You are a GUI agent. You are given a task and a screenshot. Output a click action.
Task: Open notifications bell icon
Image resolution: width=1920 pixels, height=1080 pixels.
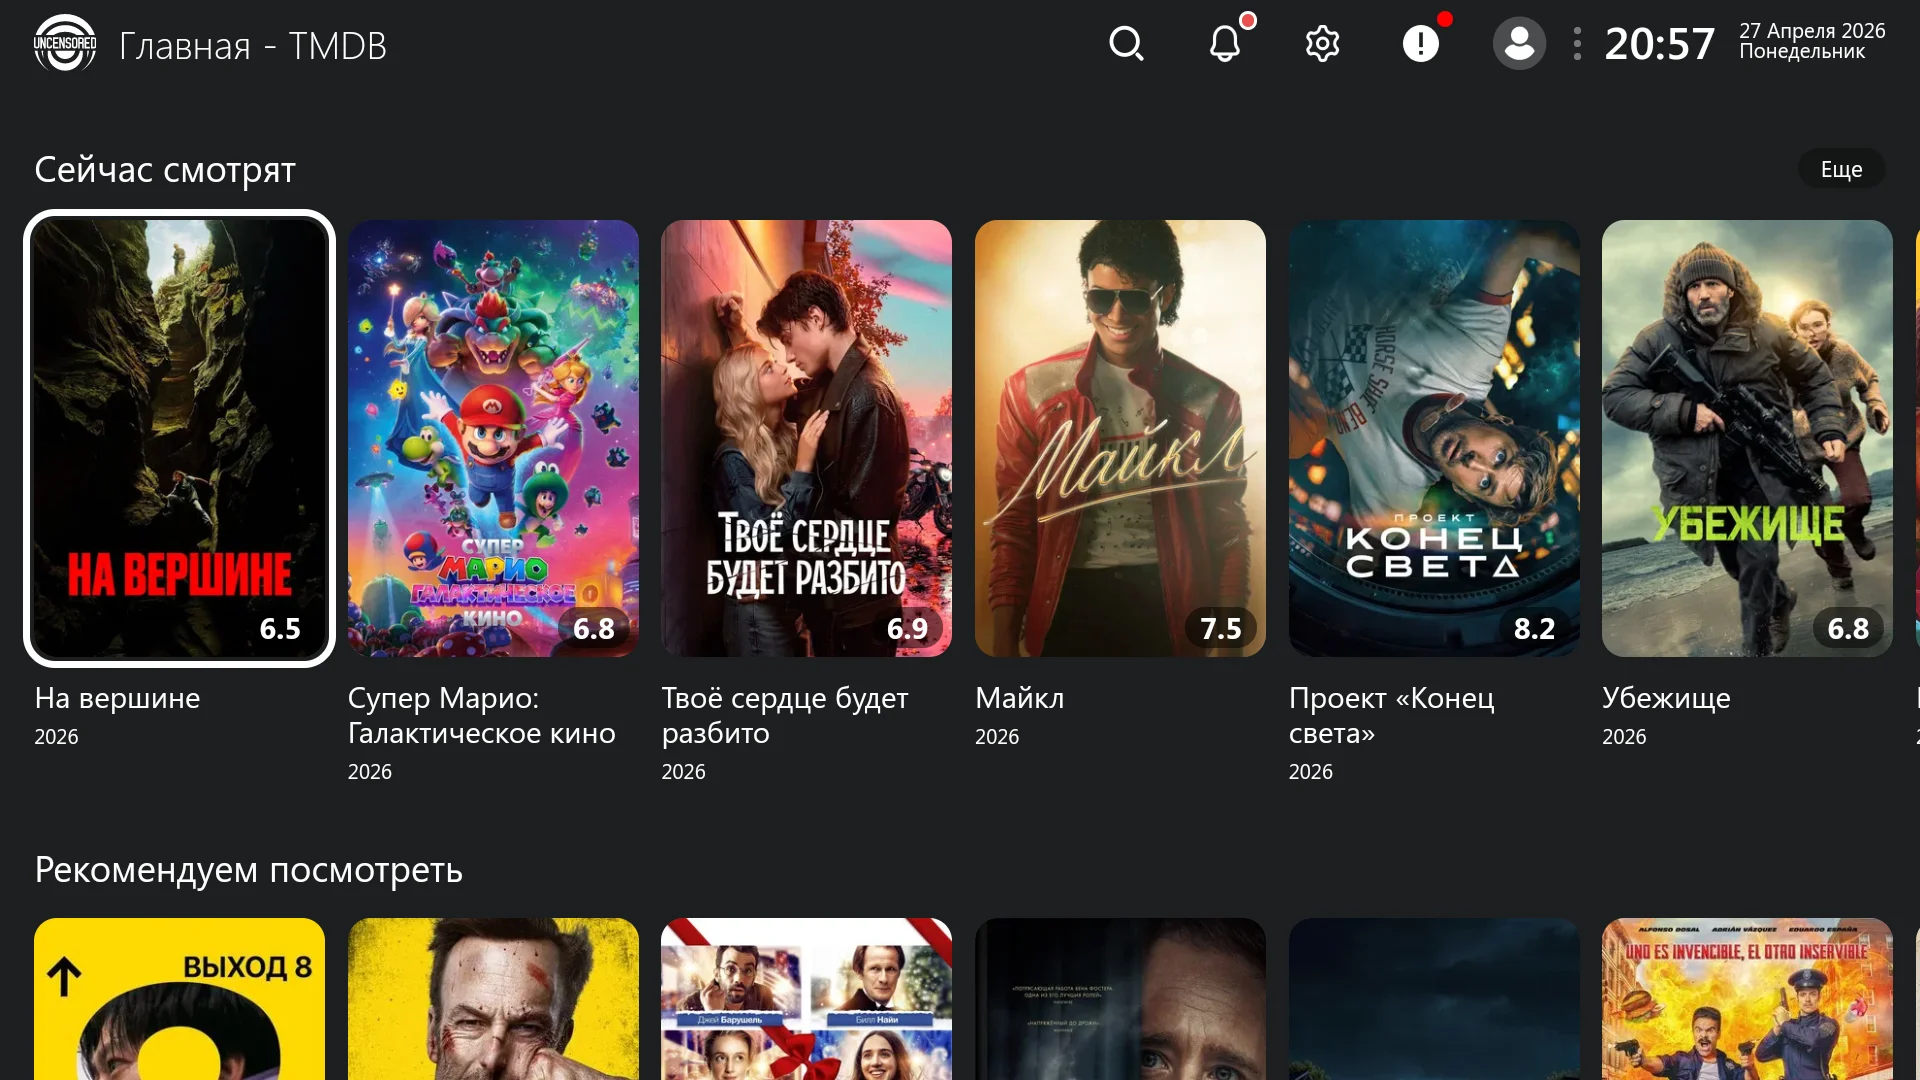[1225, 44]
